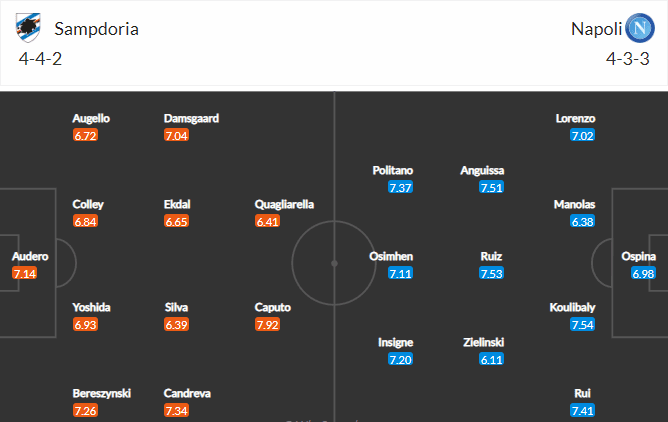The height and width of the screenshot is (422, 668).
Task: Click the Napoli club logo icon
Action: pos(639,28)
